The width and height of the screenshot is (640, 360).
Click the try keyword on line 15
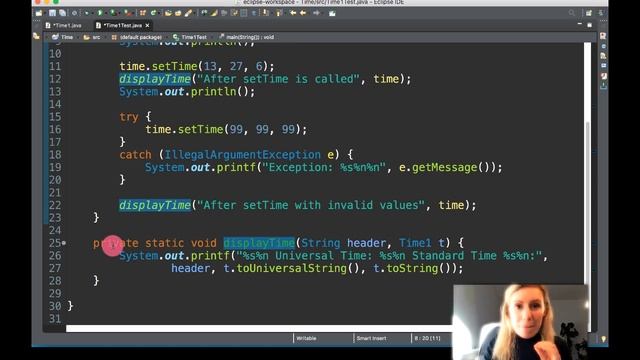pyautogui.click(x=129, y=117)
